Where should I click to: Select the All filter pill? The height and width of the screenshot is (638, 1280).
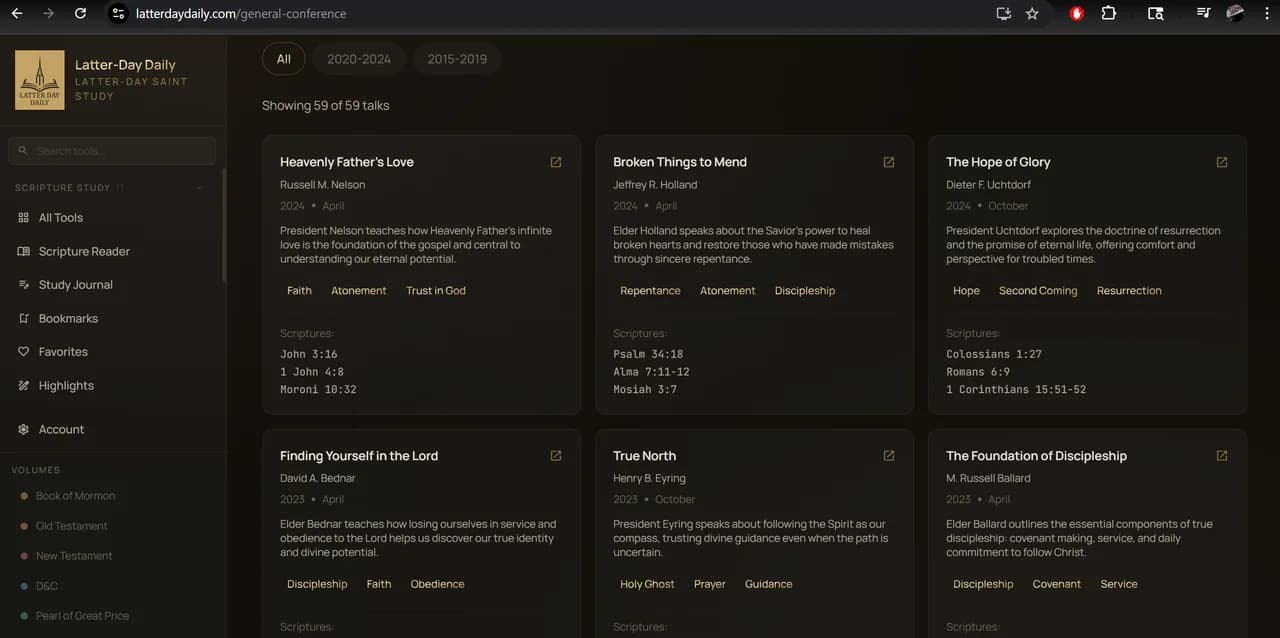point(284,59)
